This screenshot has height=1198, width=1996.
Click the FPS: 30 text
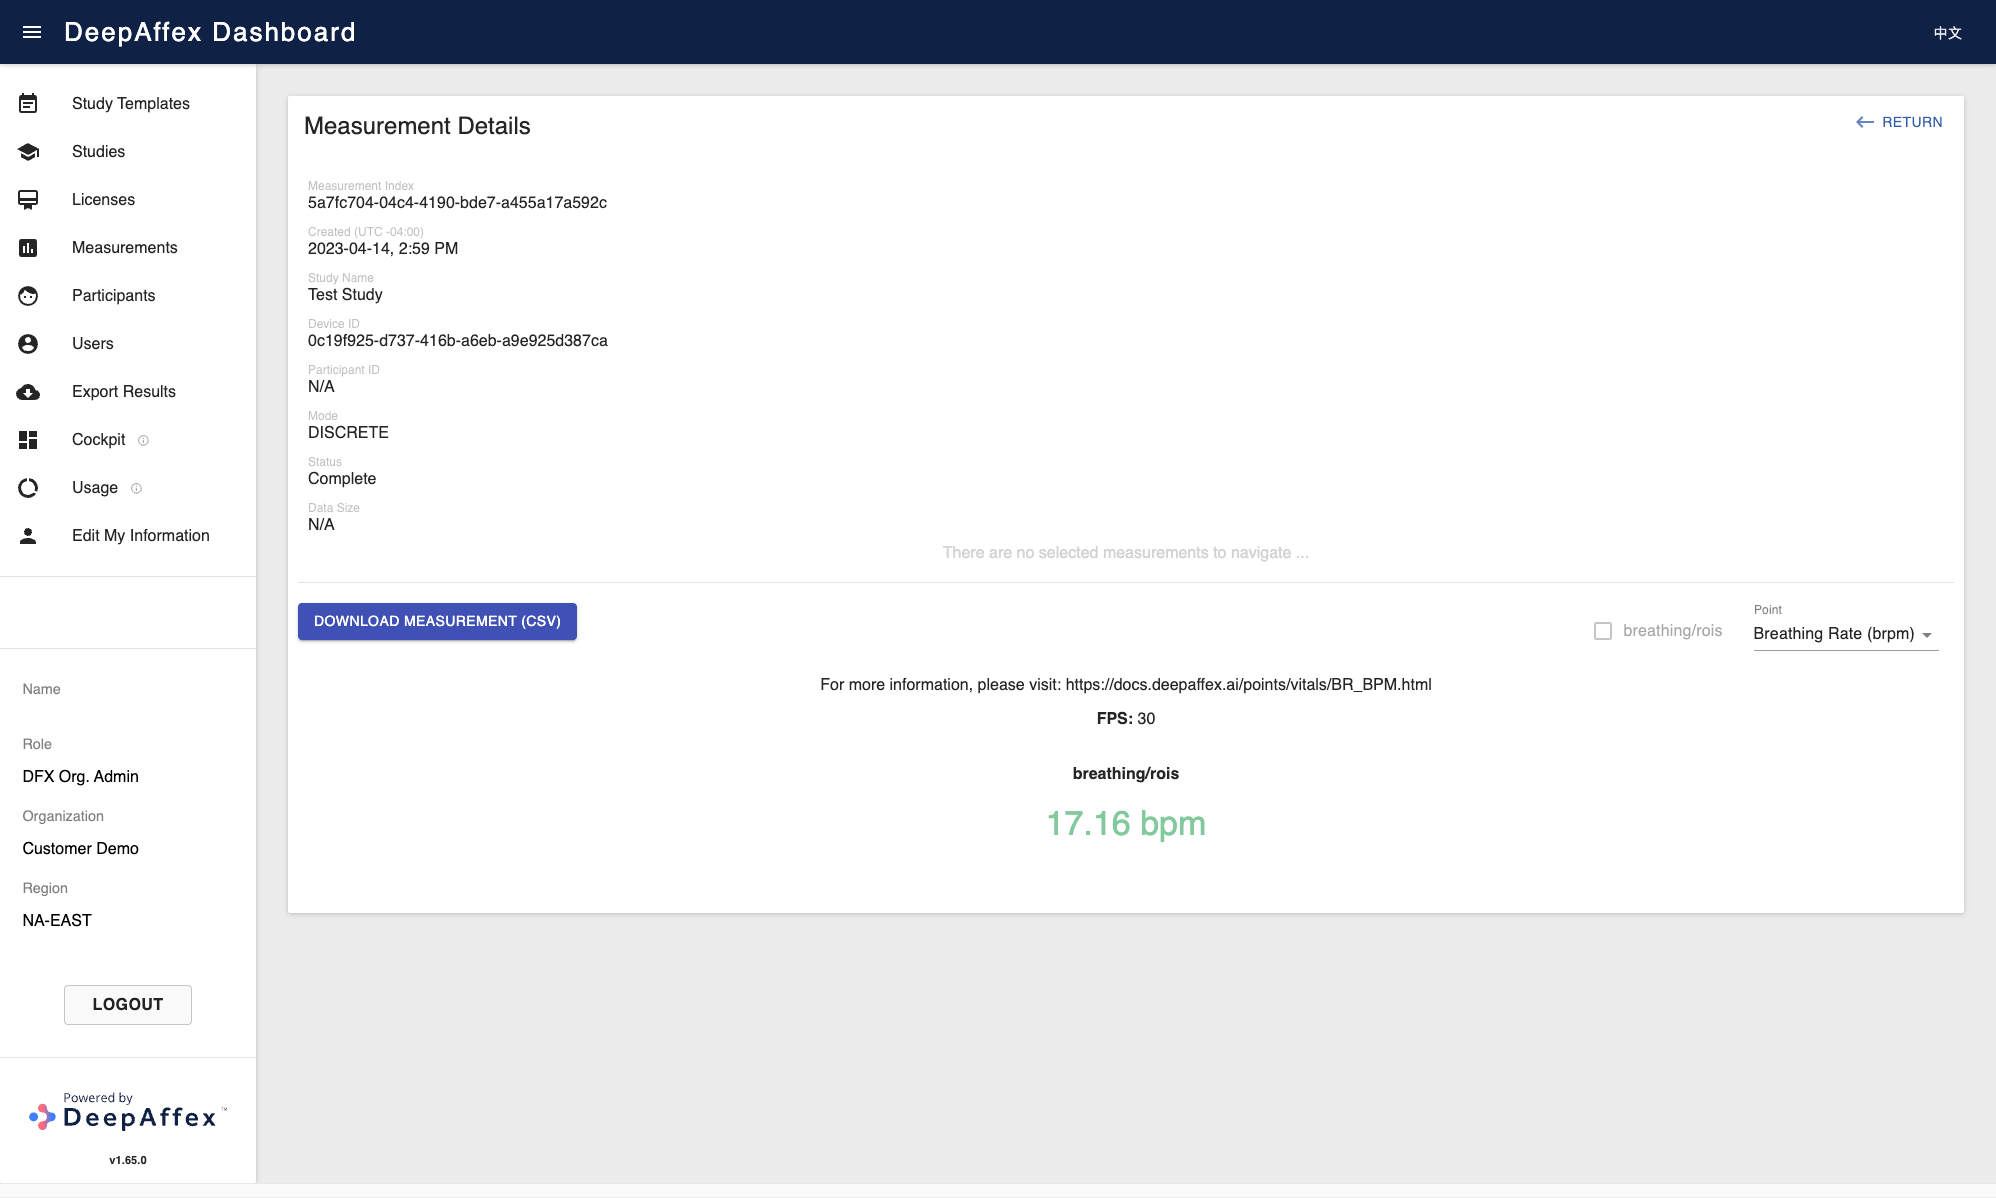1126,718
